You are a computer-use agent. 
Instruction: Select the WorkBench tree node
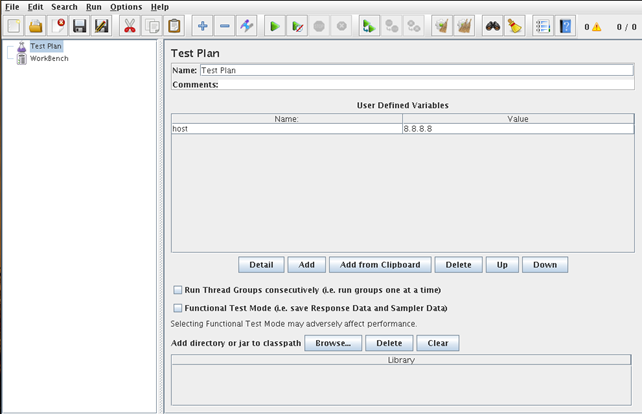pos(48,59)
